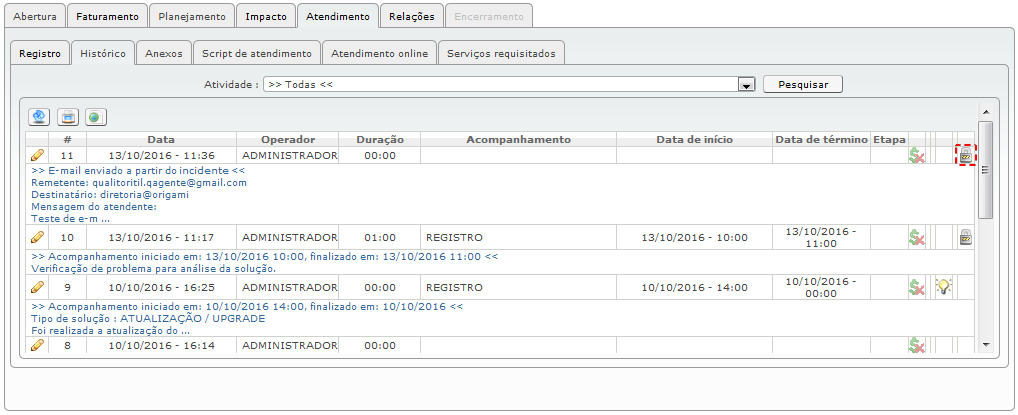Click the first blue globe toolbar icon
This screenshot has height=415, width=1018.
(x=40, y=117)
